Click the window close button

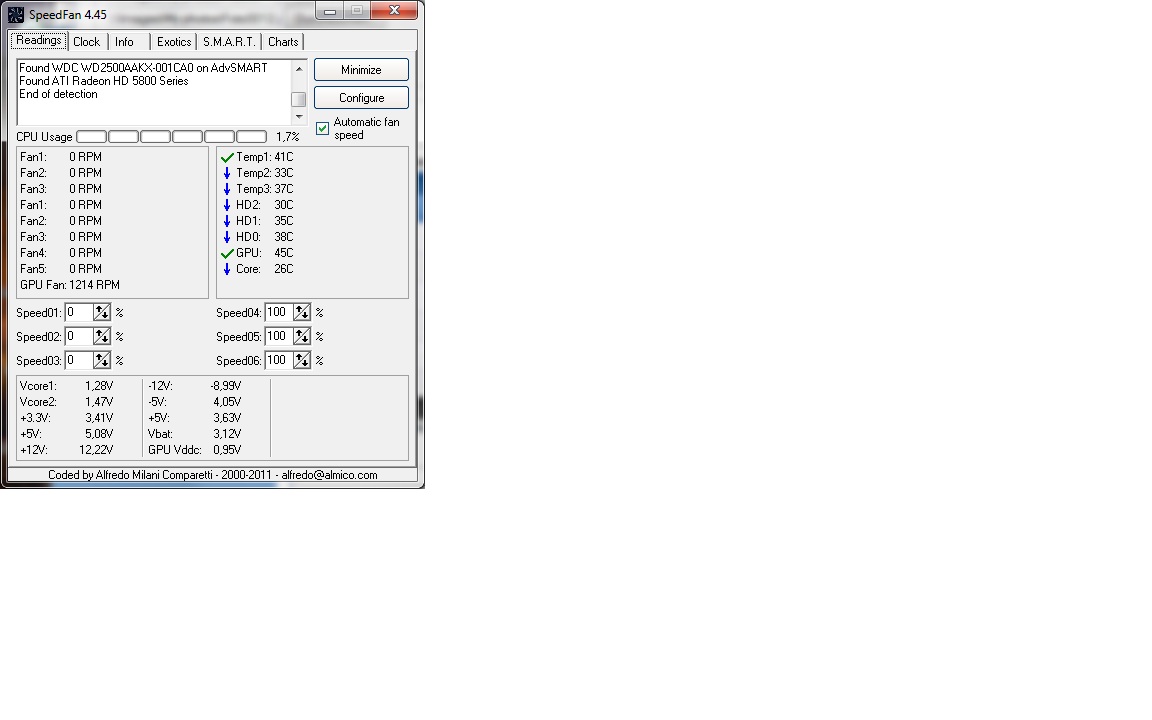coord(395,10)
